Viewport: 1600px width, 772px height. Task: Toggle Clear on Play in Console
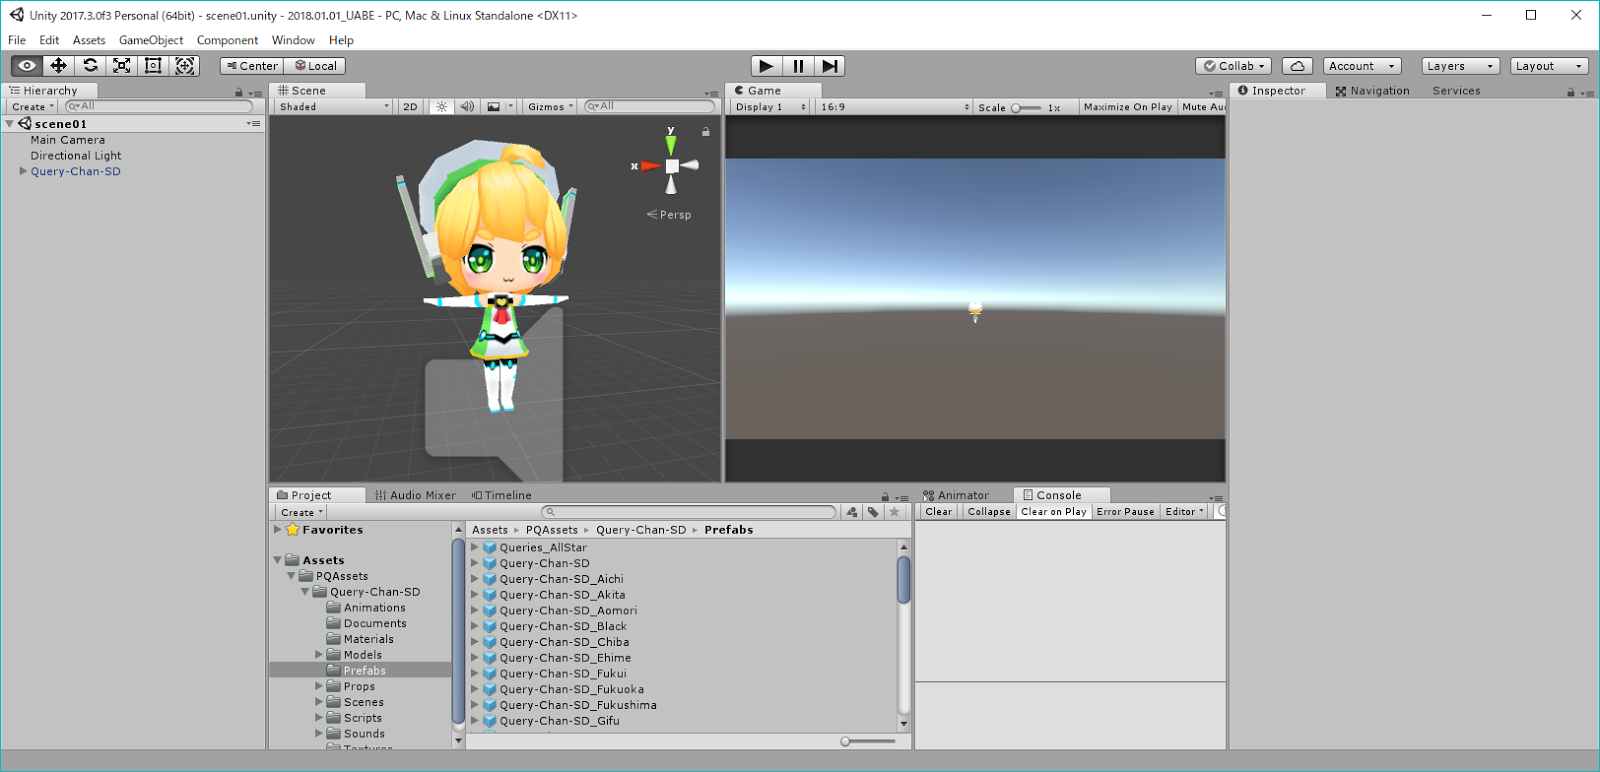(x=1054, y=512)
